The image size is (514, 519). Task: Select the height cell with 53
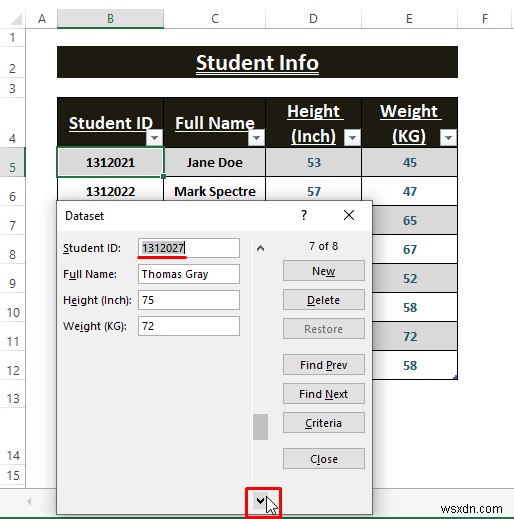point(313,162)
